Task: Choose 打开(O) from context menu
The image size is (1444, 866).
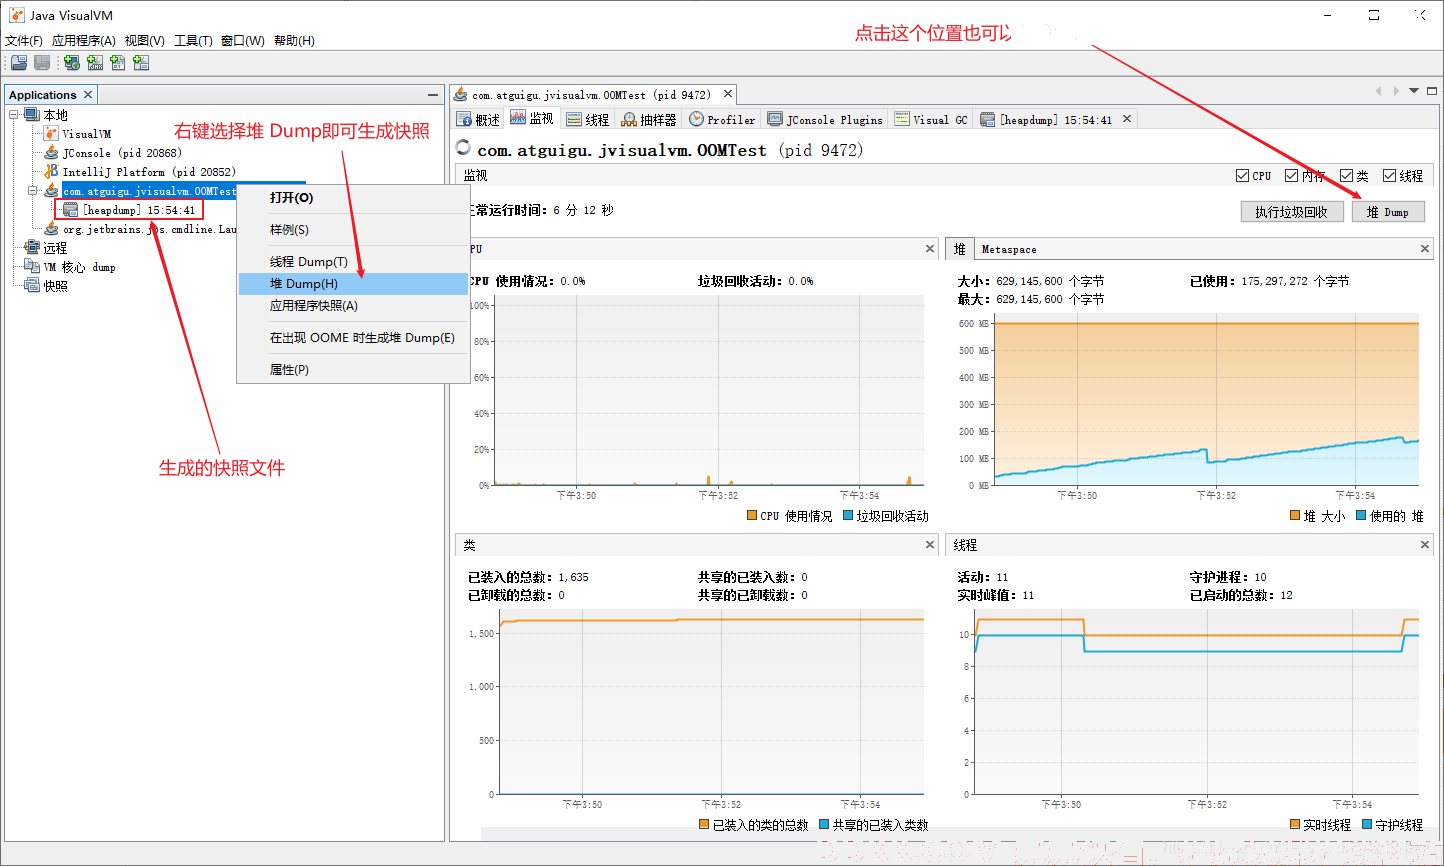Action: 353,198
